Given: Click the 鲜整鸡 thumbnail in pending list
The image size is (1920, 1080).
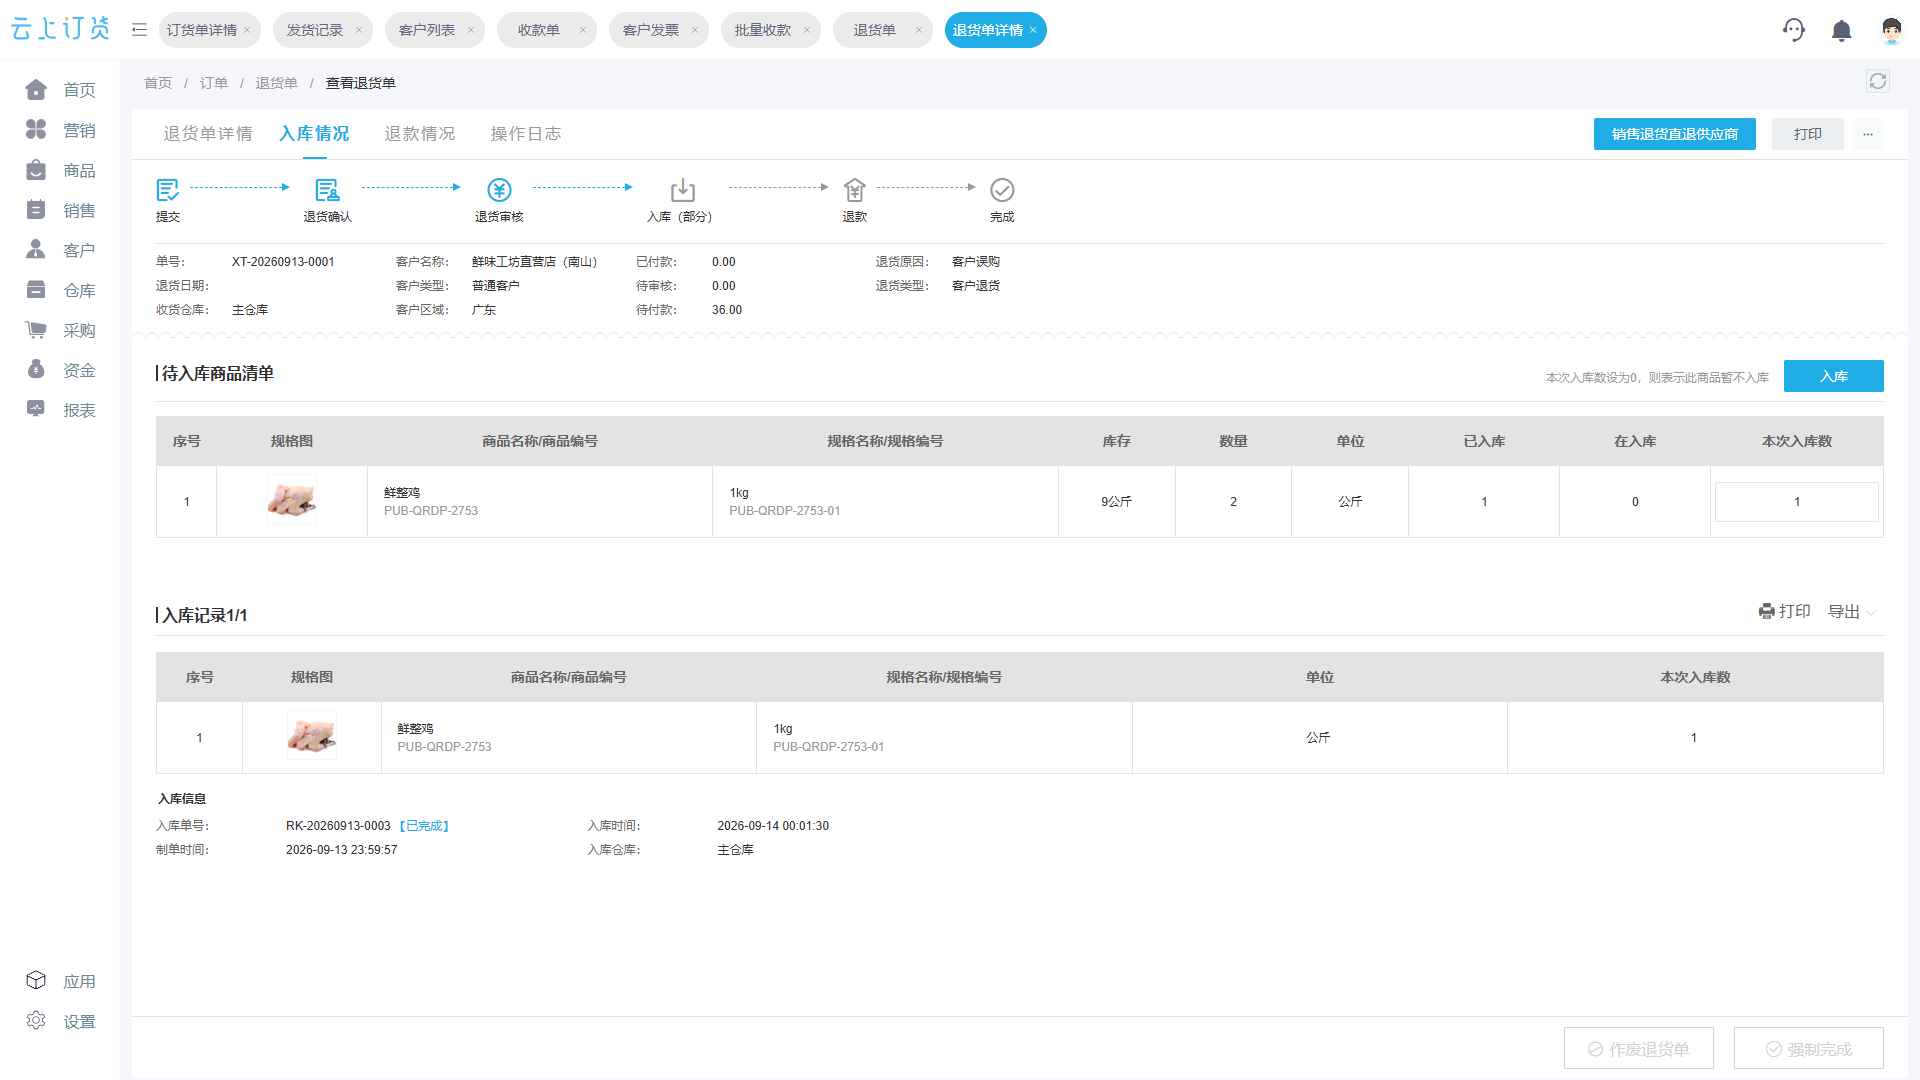Looking at the screenshot, I should point(291,500).
